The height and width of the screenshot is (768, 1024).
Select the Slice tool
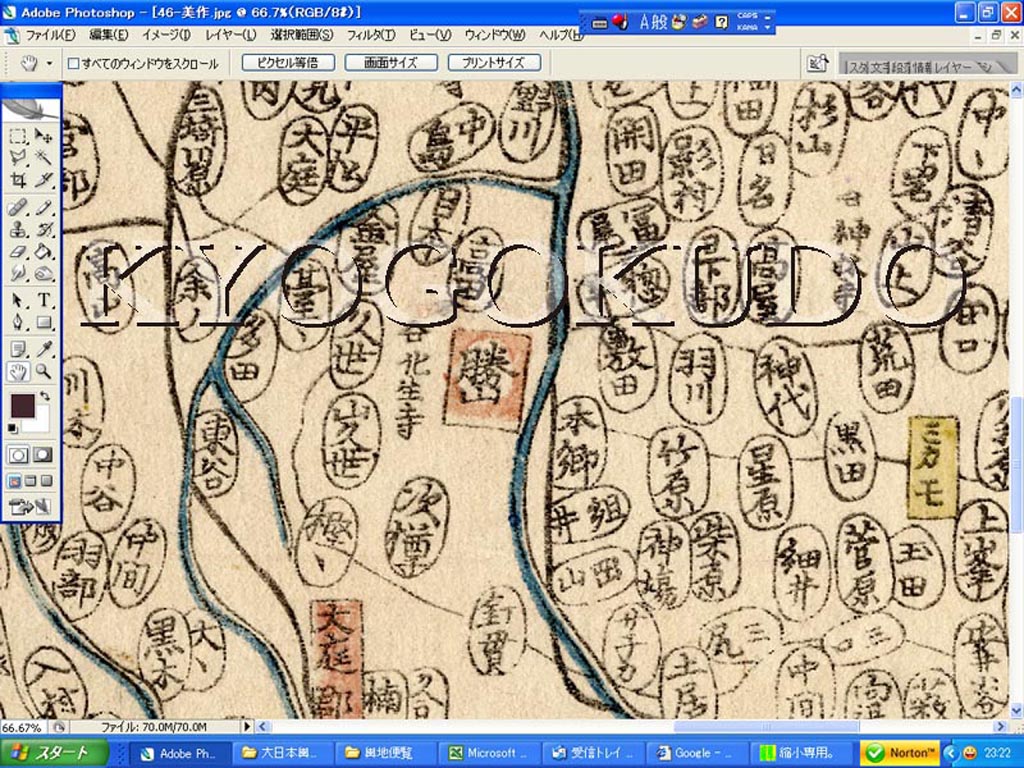(43, 178)
